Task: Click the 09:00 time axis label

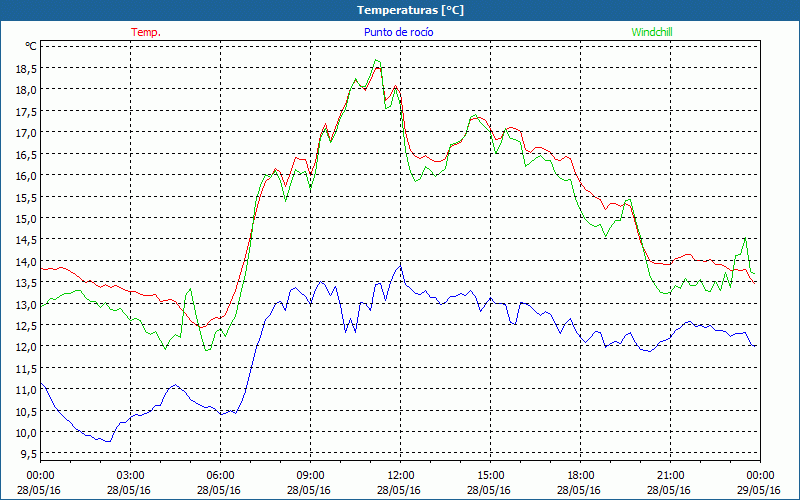Action: pyautogui.click(x=311, y=475)
